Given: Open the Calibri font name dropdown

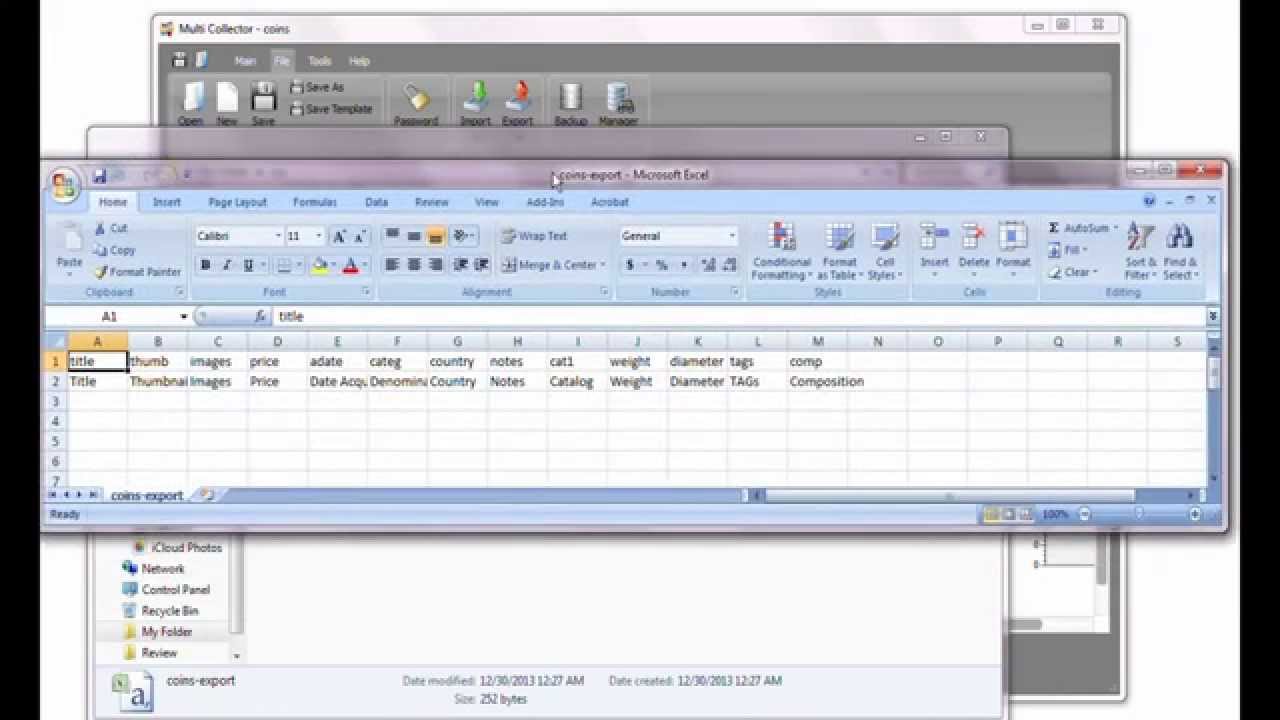Looking at the screenshot, I should click(x=278, y=236).
